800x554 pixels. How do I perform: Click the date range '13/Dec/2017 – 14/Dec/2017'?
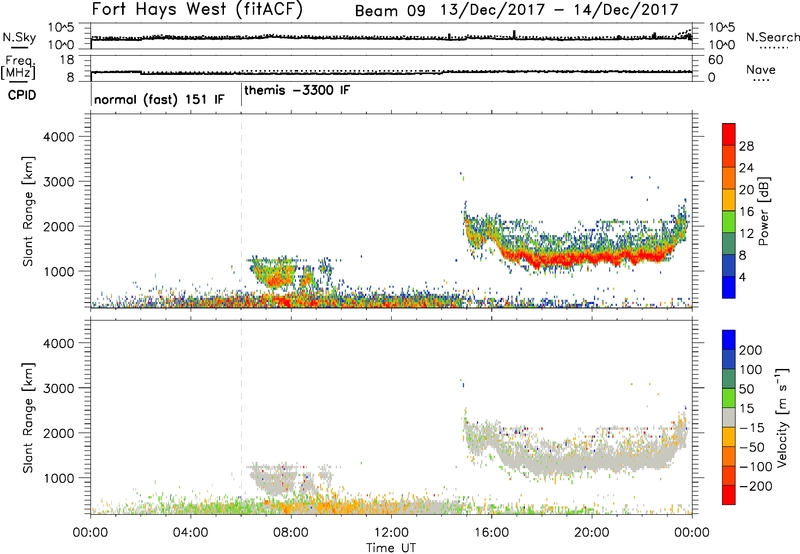560,10
